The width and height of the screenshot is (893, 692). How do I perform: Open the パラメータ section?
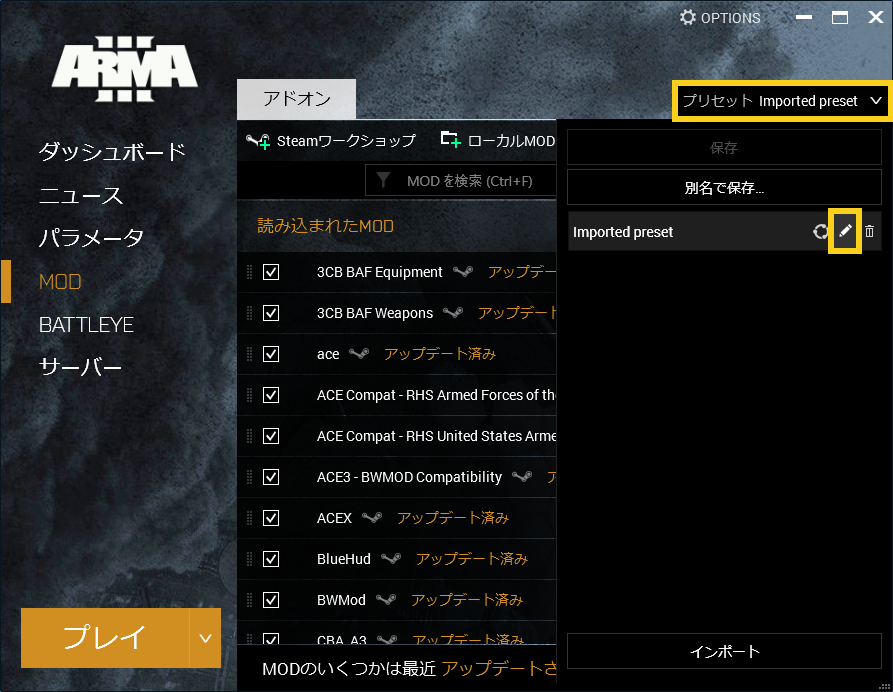pos(91,238)
